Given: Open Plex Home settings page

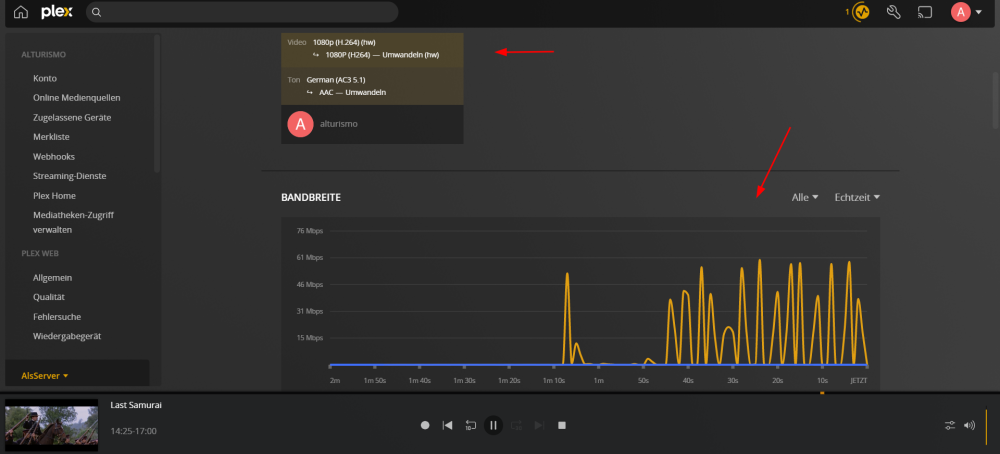Looking at the screenshot, I should 54,195.
